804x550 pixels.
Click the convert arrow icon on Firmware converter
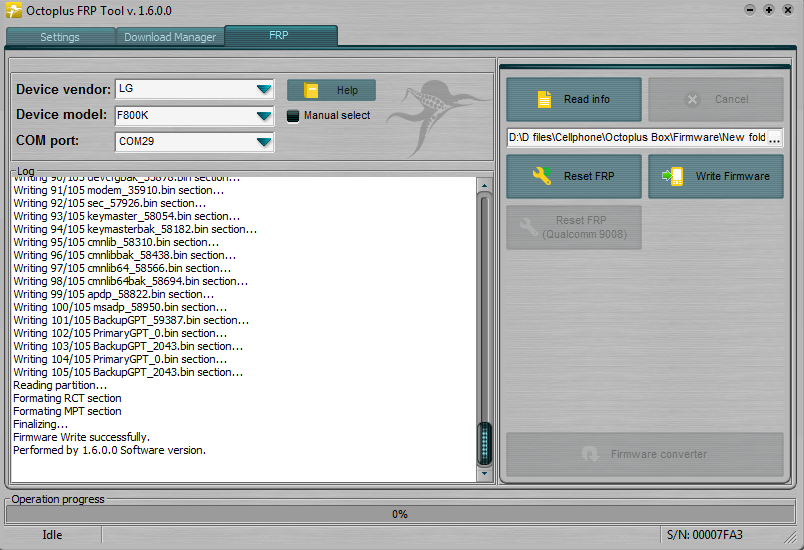pos(590,454)
